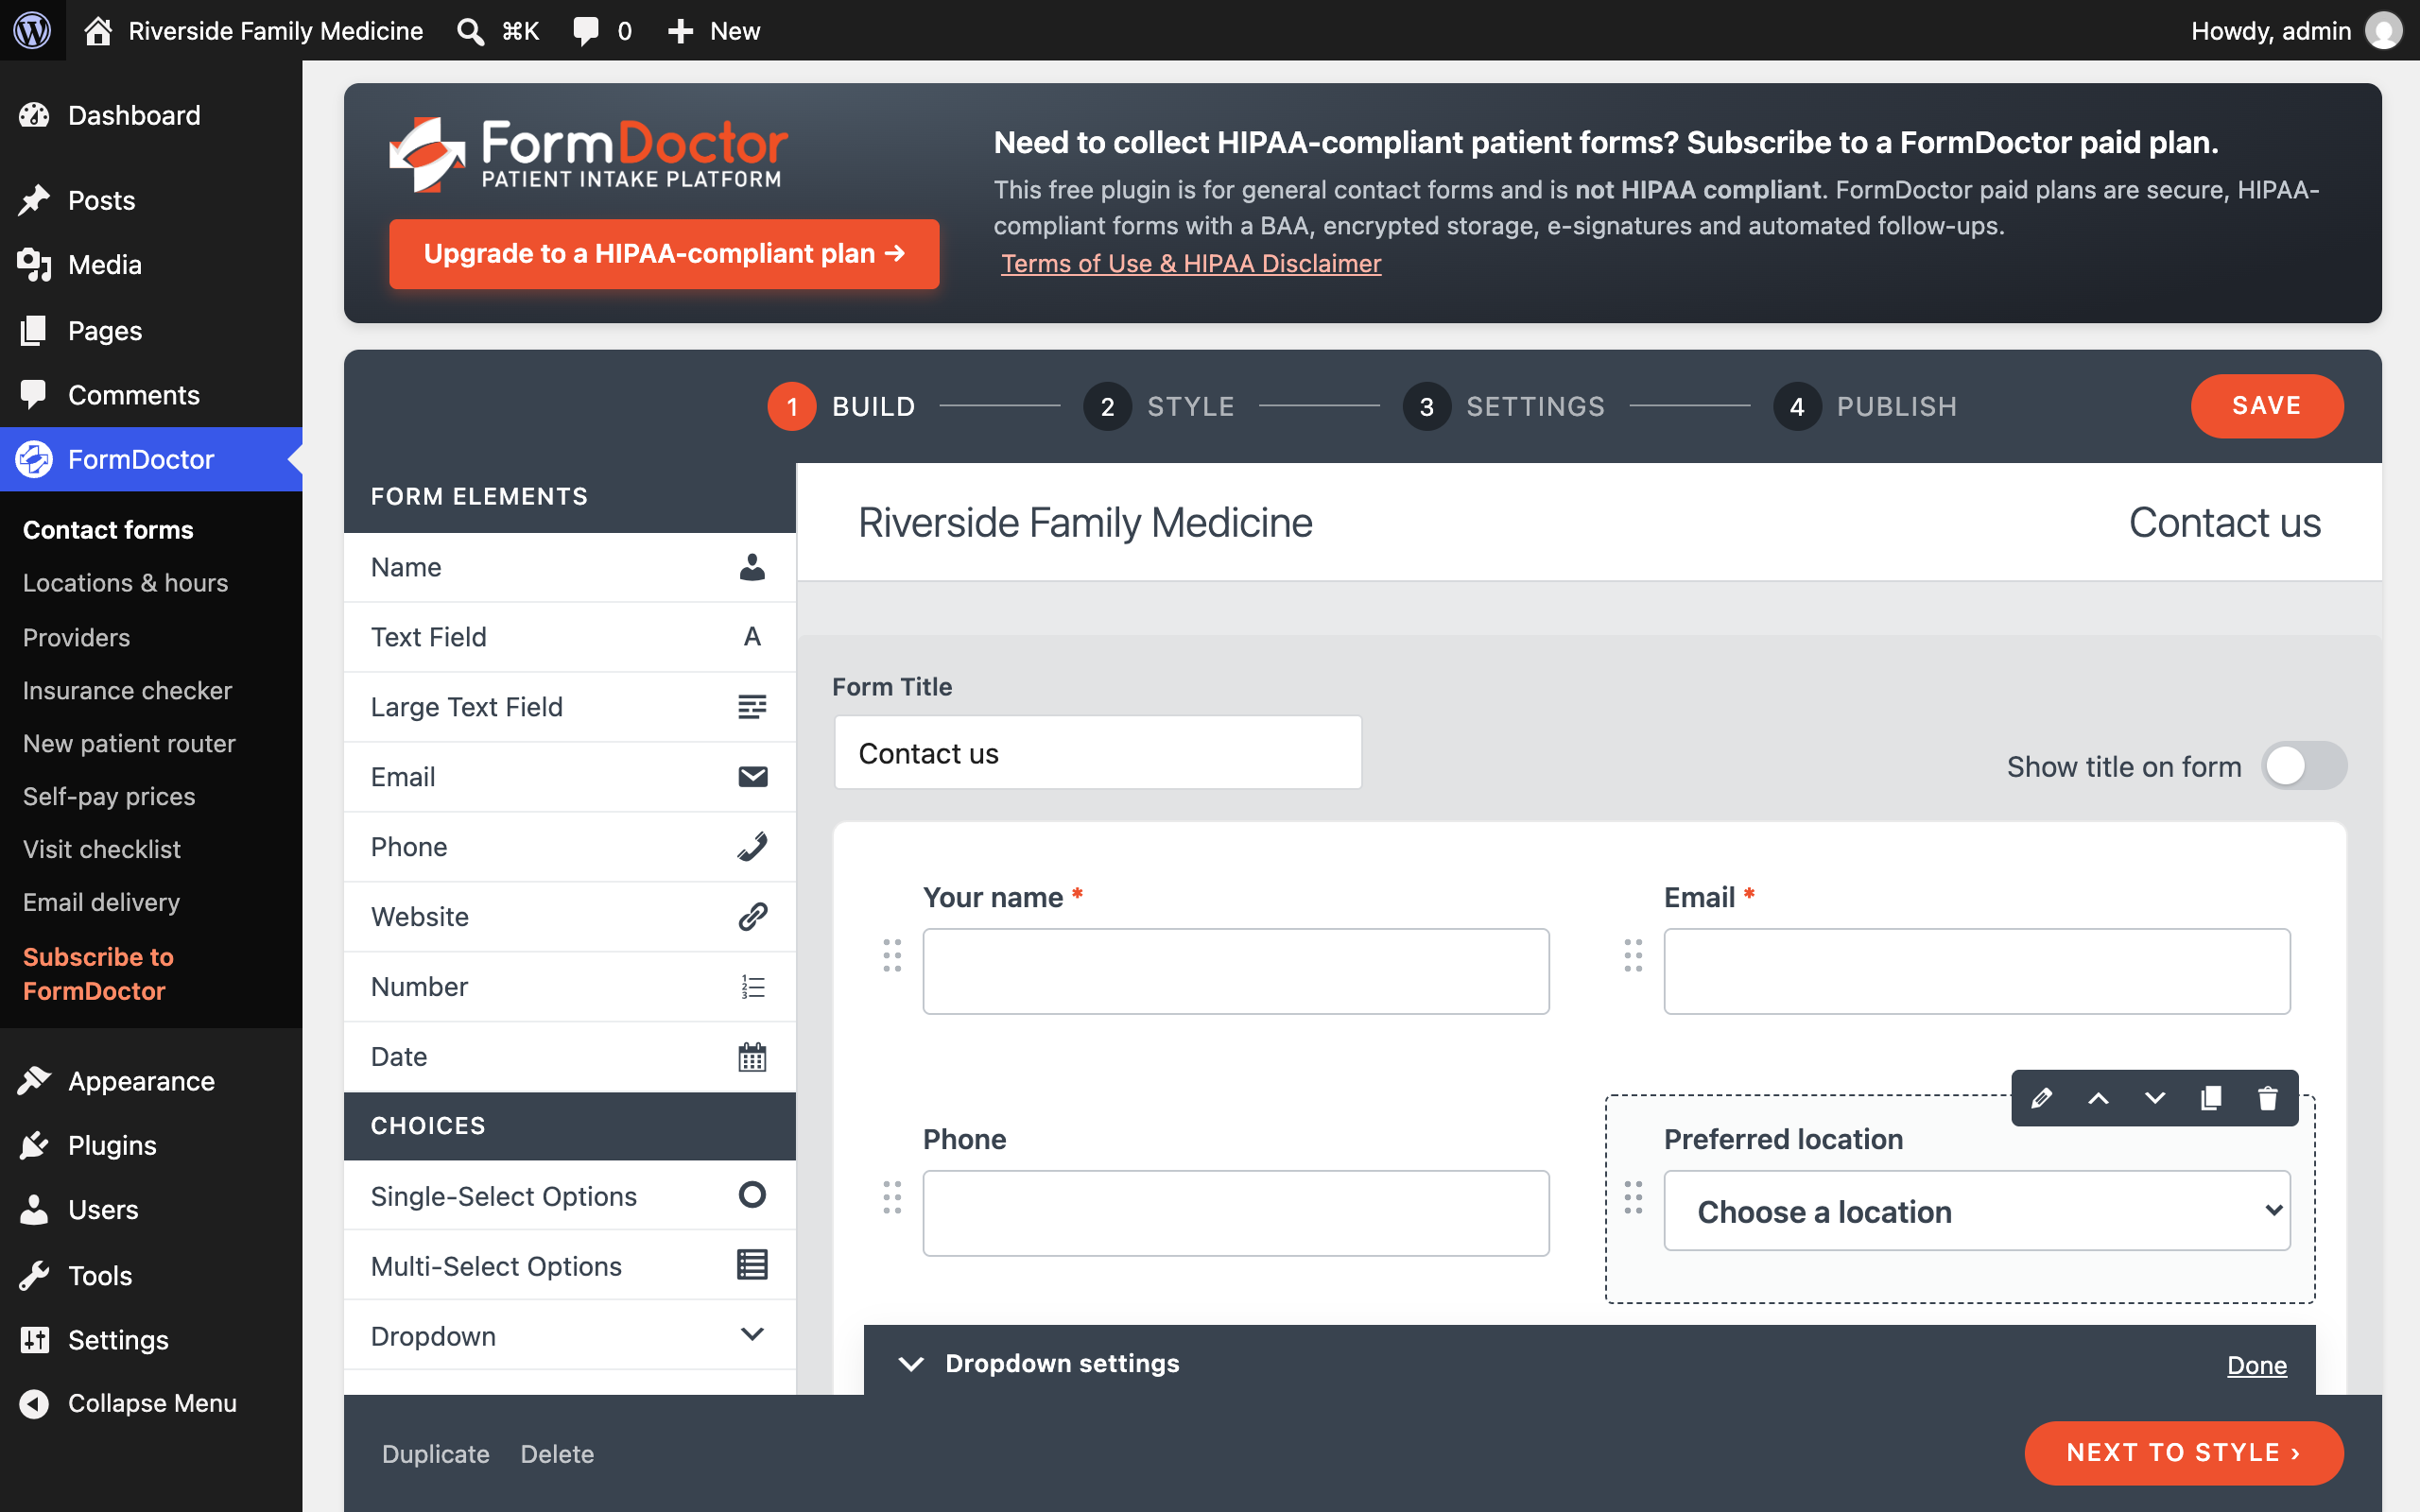
Task: Click the Email envelope icon in Form Elements
Action: click(x=752, y=777)
